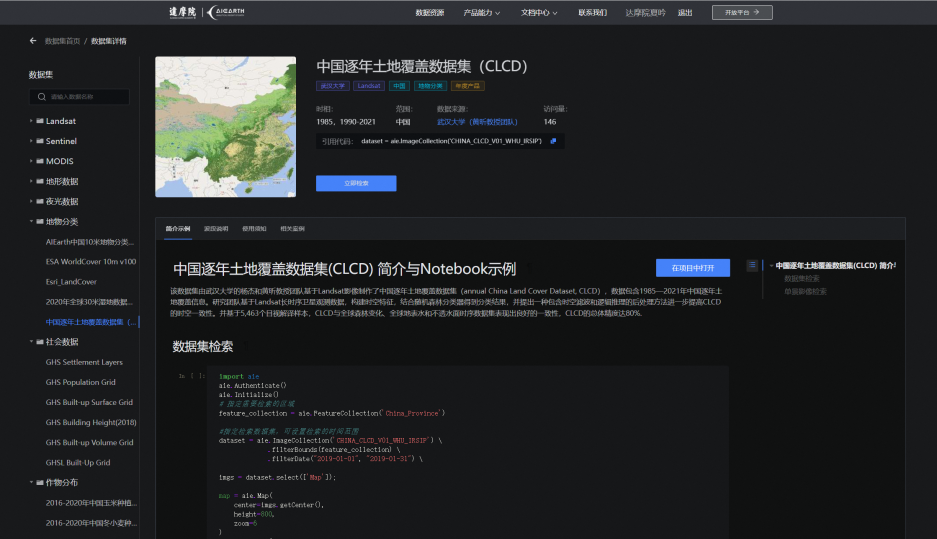Click the 社会数据 folder icon
Viewport: 937px width, 539px height.
tap(40, 342)
